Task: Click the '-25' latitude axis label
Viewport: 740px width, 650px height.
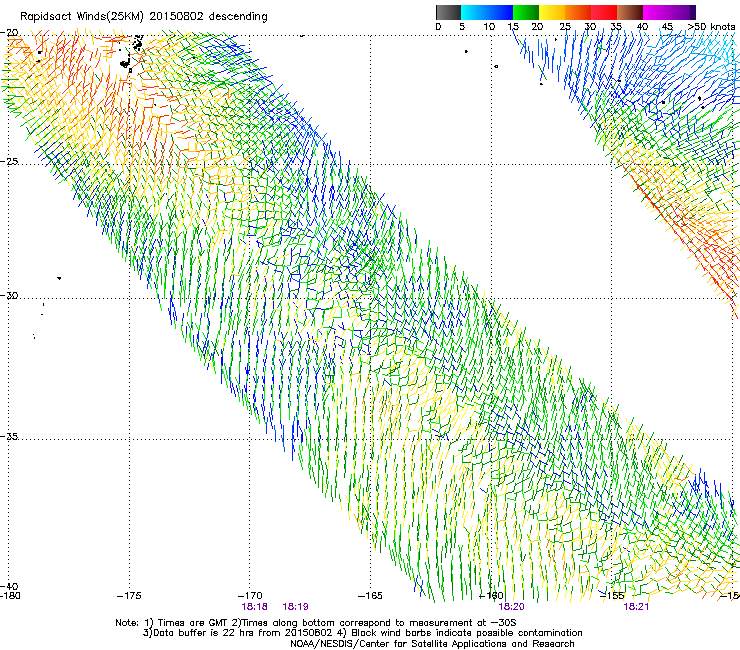Action: click(x=10, y=162)
